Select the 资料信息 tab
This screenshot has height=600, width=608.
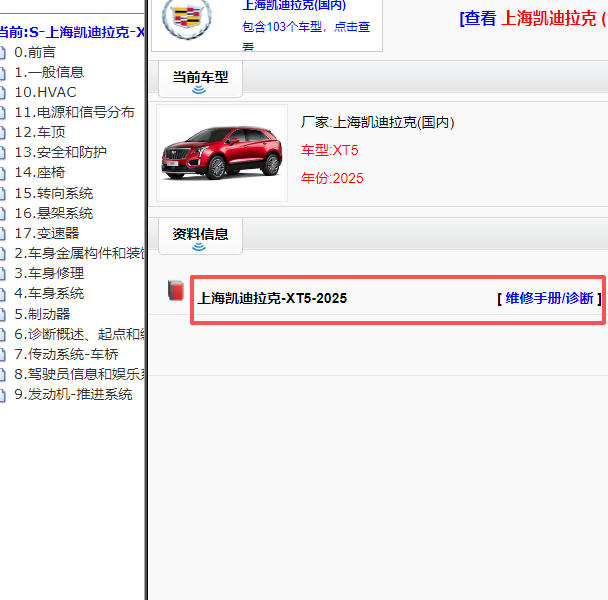(200, 236)
